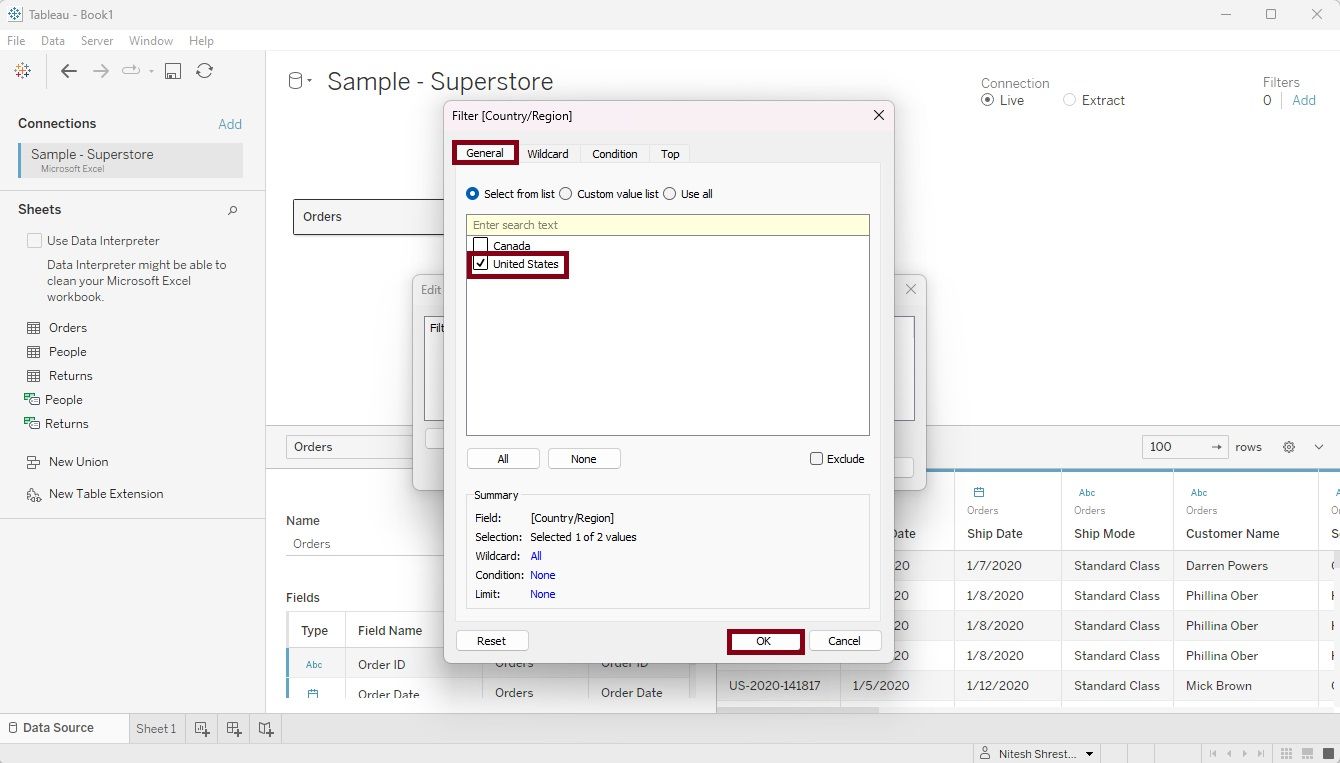Click the calendar type icon for Order Date field
Image resolution: width=1340 pixels, height=763 pixels.
313,693
